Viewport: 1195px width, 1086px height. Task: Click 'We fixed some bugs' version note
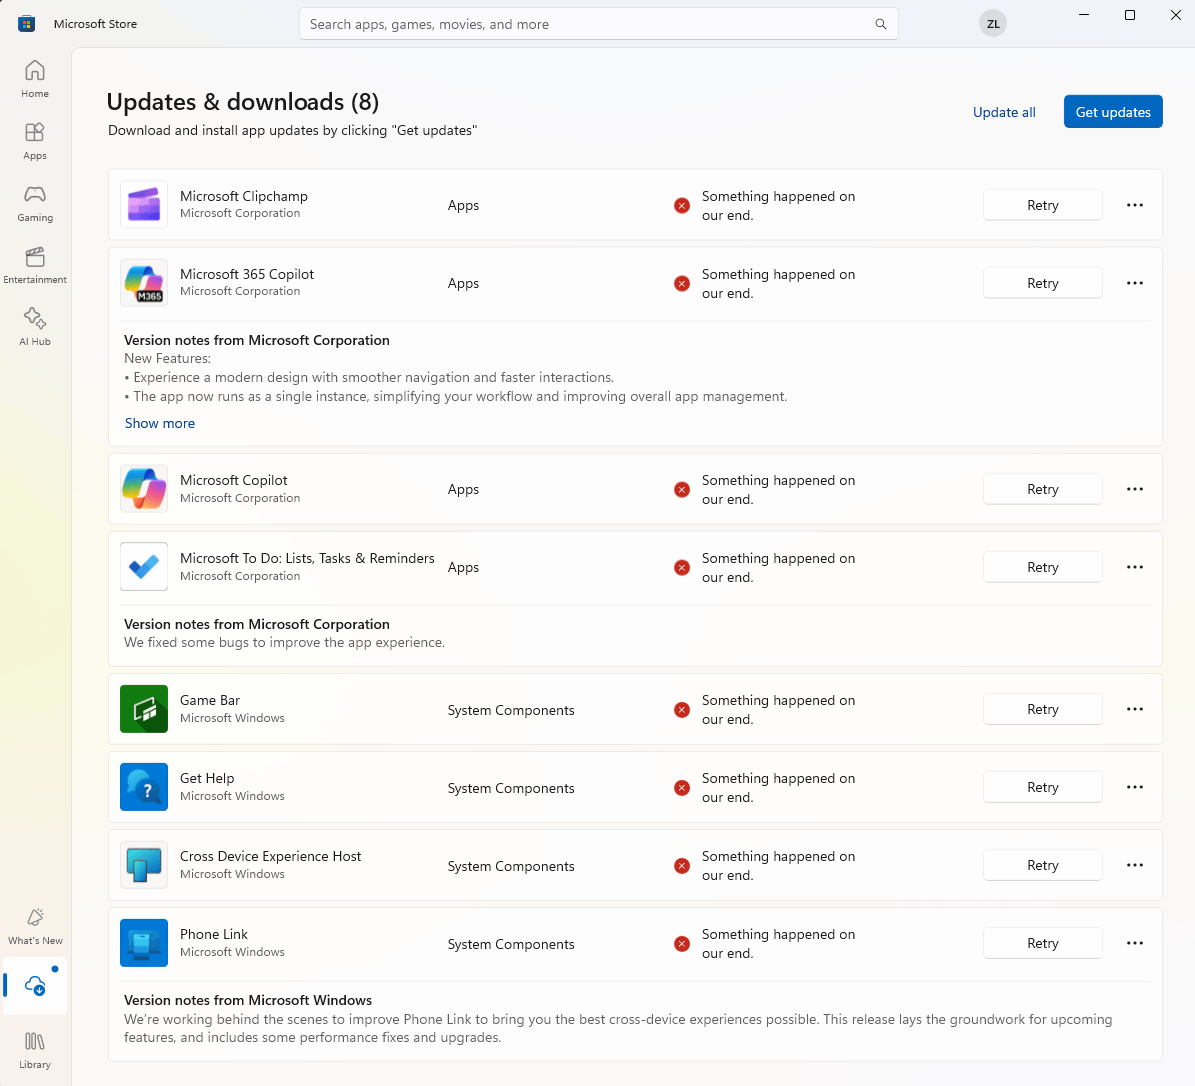tap(284, 642)
